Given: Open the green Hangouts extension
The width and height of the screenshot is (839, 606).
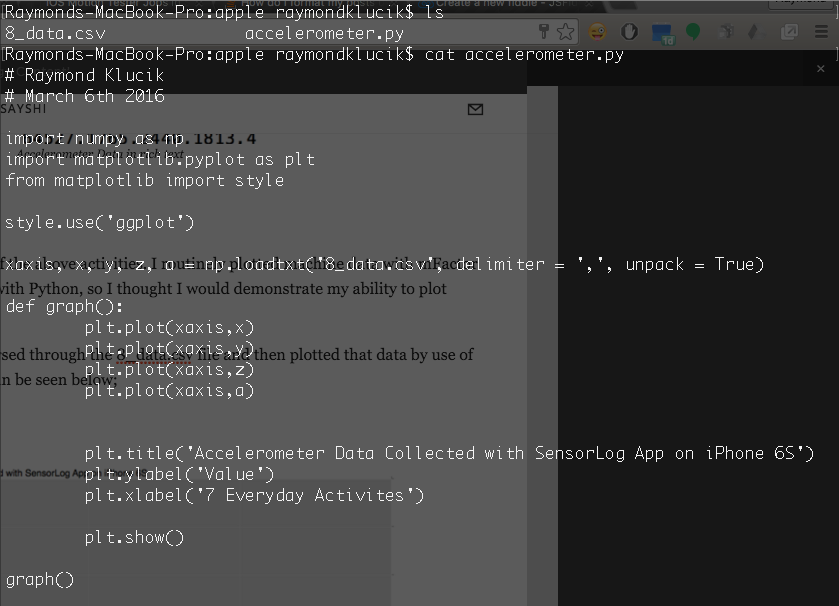Looking at the screenshot, I should [x=693, y=32].
